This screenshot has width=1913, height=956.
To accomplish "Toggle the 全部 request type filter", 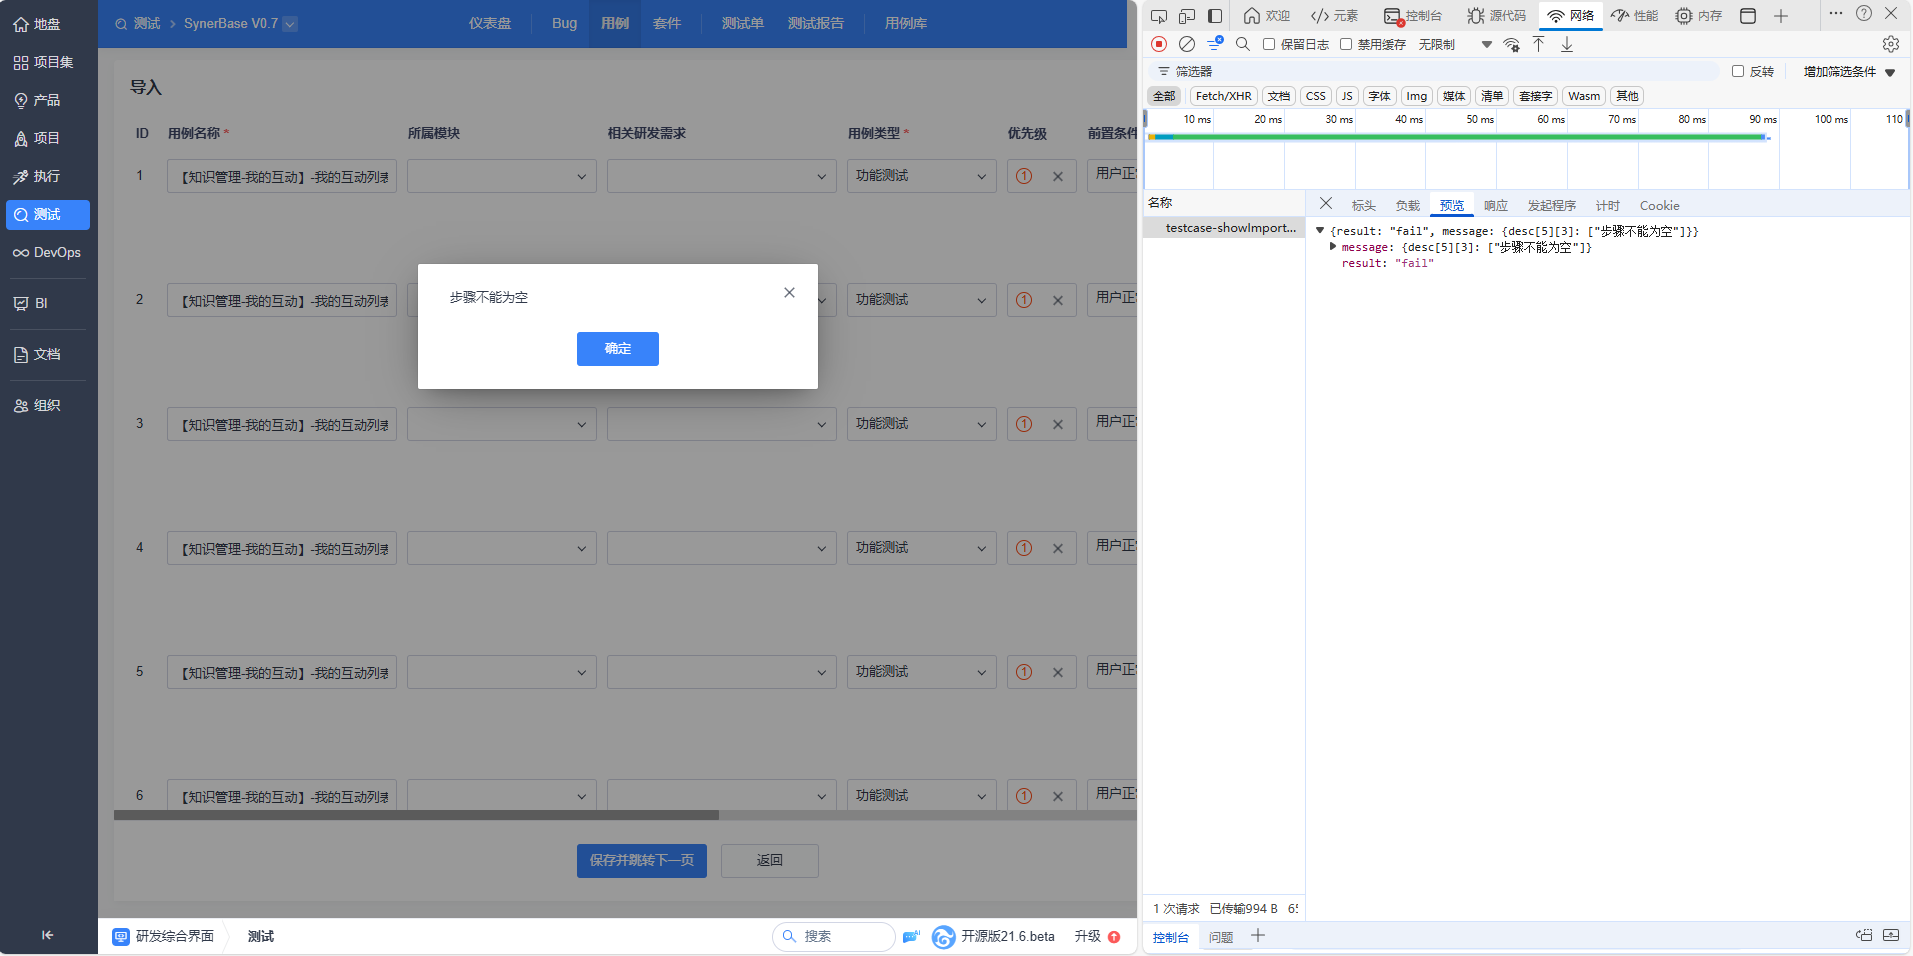I will 1164,96.
